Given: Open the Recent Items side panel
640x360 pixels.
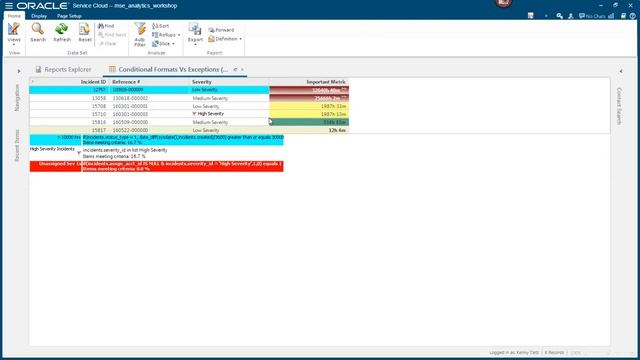Looking at the screenshot, I should (x=17, y=145).
